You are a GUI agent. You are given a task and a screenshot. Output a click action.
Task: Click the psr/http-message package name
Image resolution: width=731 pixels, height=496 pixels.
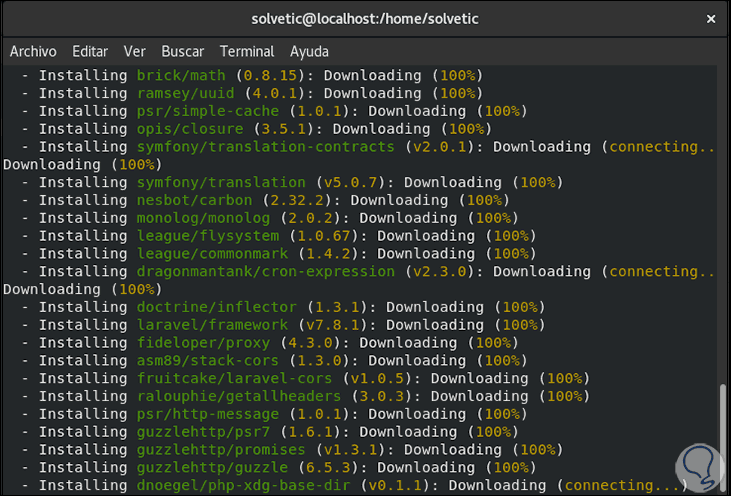[208, 414]
